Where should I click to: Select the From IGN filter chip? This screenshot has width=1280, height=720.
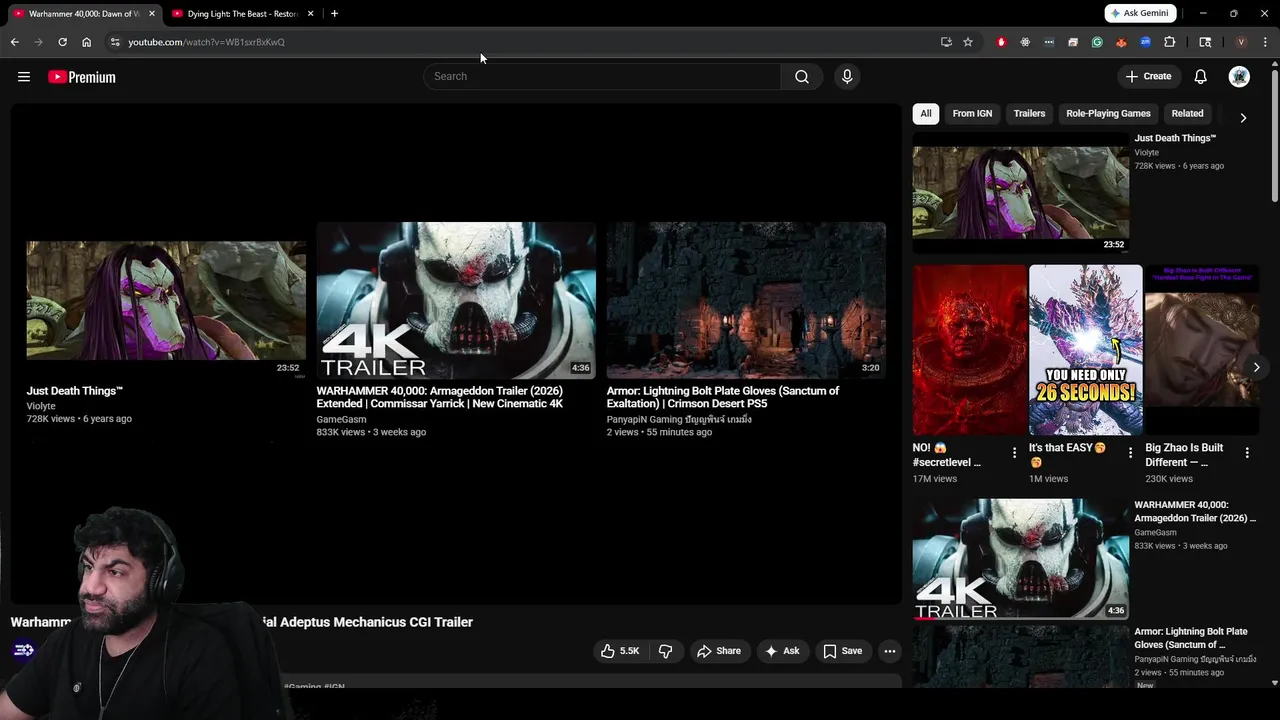click(972, 114)
